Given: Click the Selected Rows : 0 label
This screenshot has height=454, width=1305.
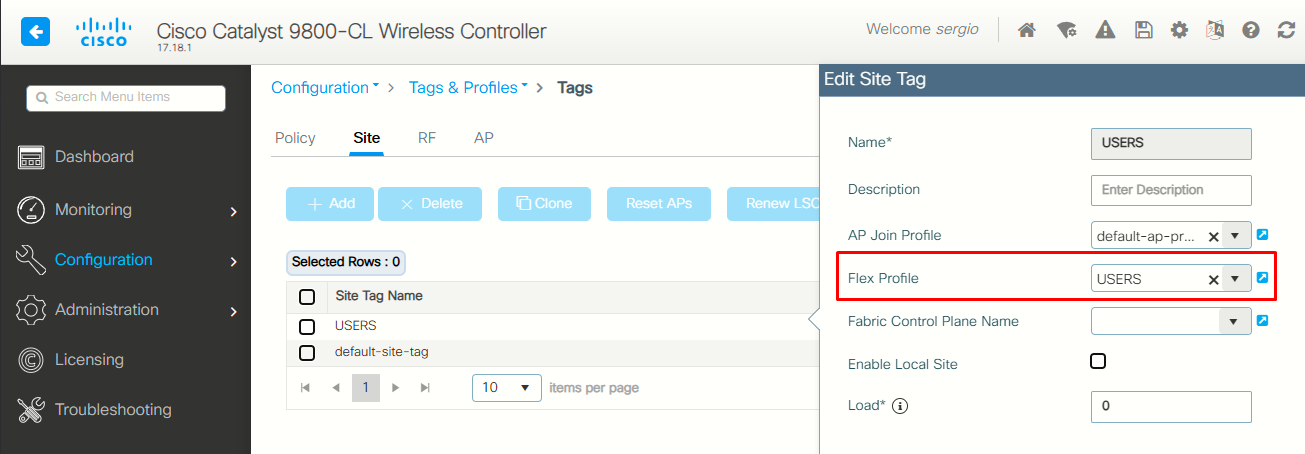Looking at the screenshot, I should [x=346, y=263].
